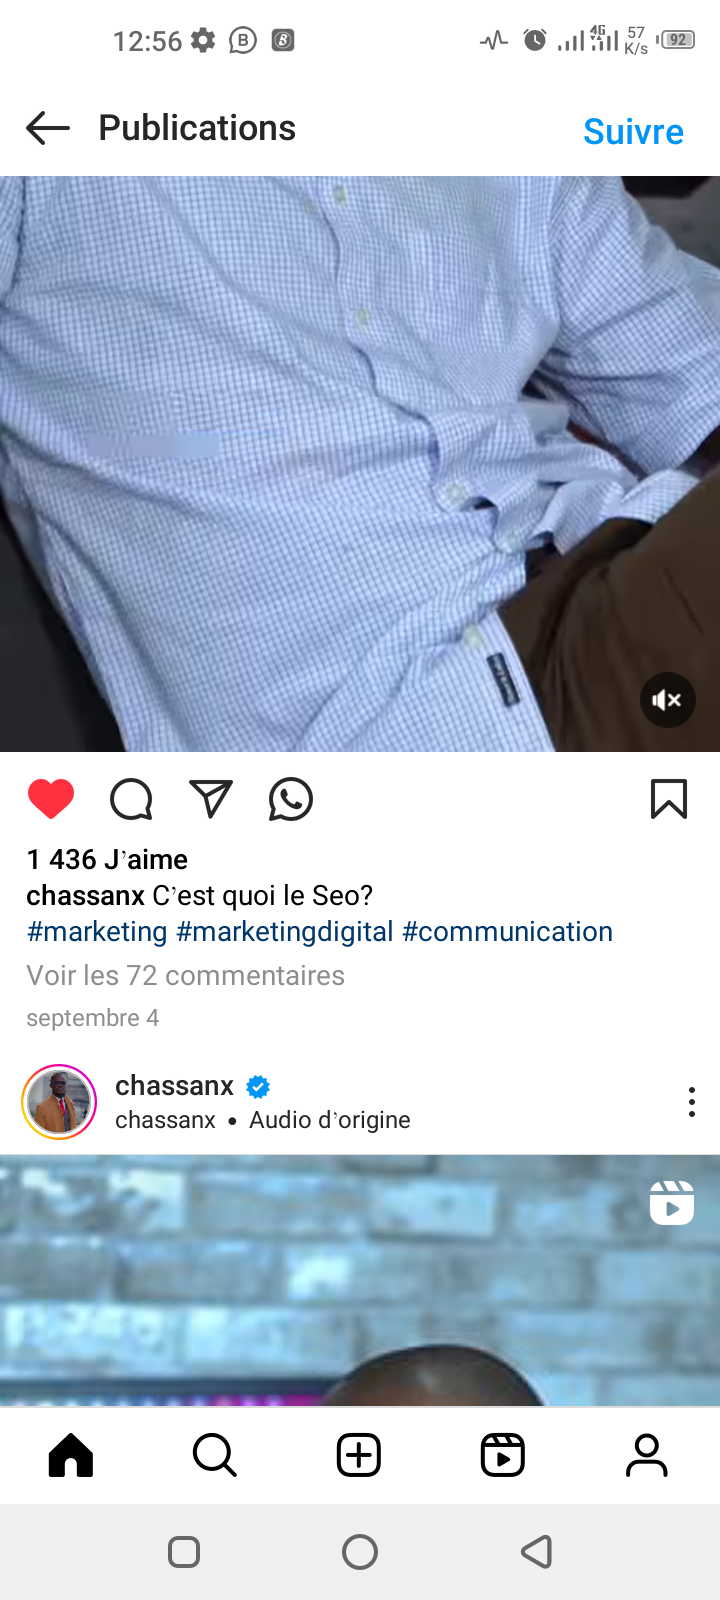Viewport: 720px width, 1600px height.
Task: Open post options three-dot menu
Action: [691, 1102]
